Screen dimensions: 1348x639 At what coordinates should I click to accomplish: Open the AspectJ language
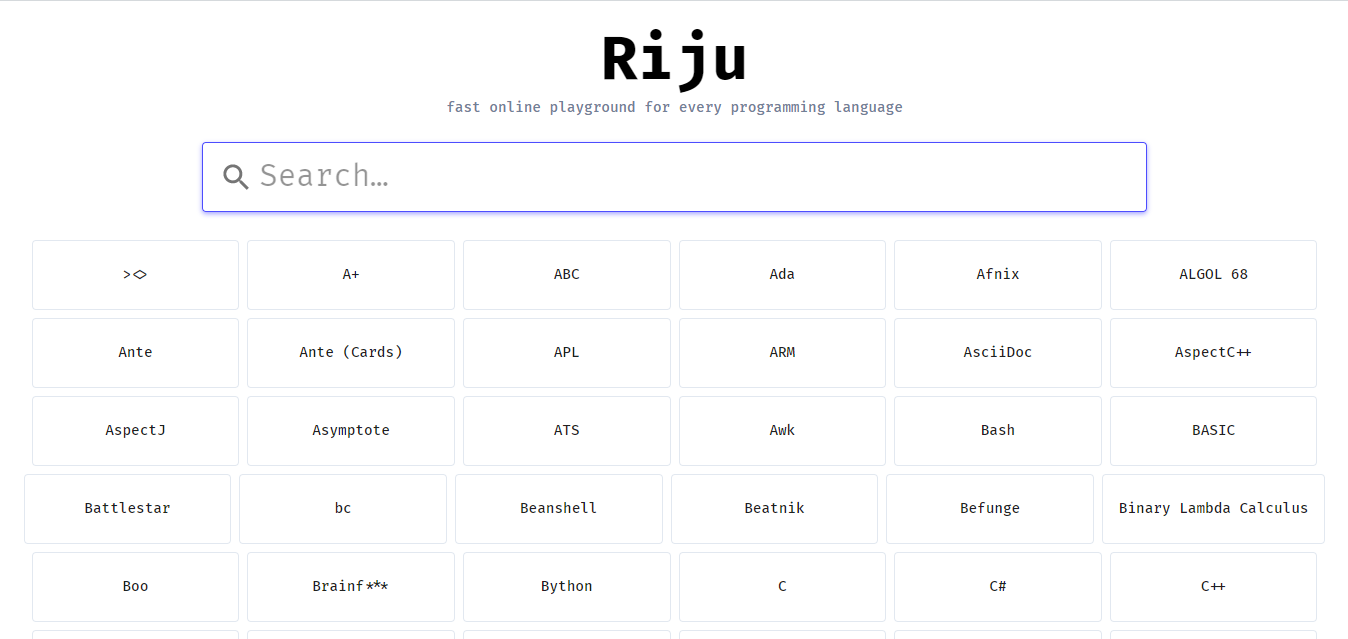coord(135,431)
